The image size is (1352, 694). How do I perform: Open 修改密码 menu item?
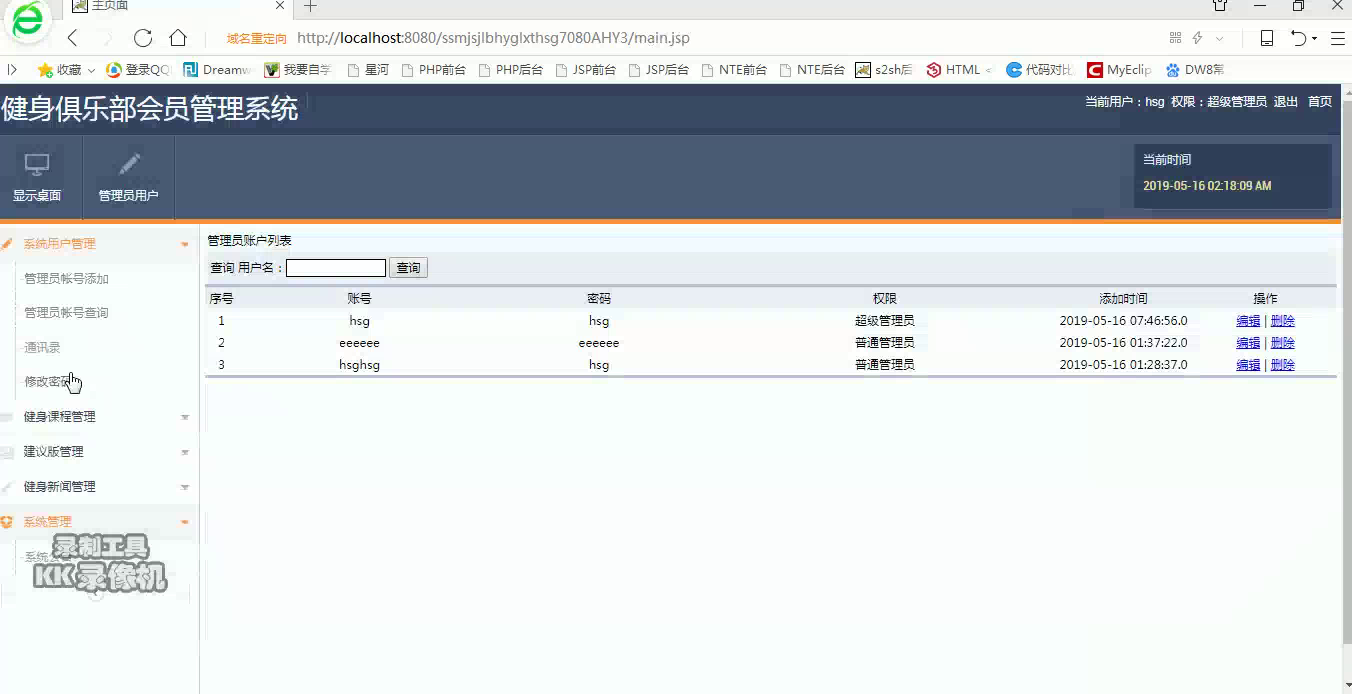point(48,381)
